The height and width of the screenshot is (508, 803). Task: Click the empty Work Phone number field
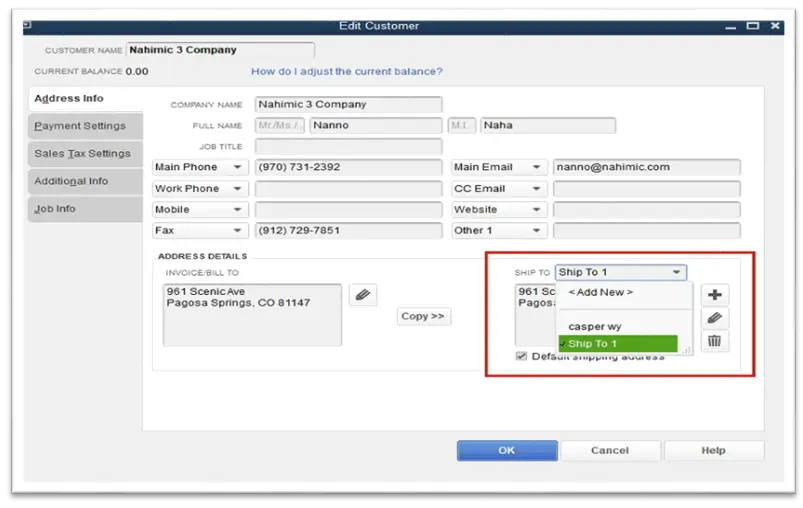click(x=348, y=188)
